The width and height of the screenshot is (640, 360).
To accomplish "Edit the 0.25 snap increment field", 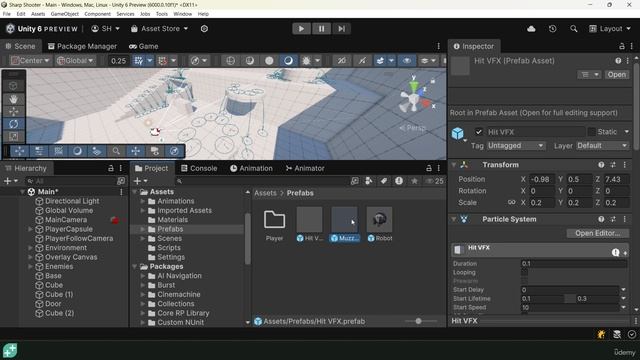I will (x=118, y=61).
